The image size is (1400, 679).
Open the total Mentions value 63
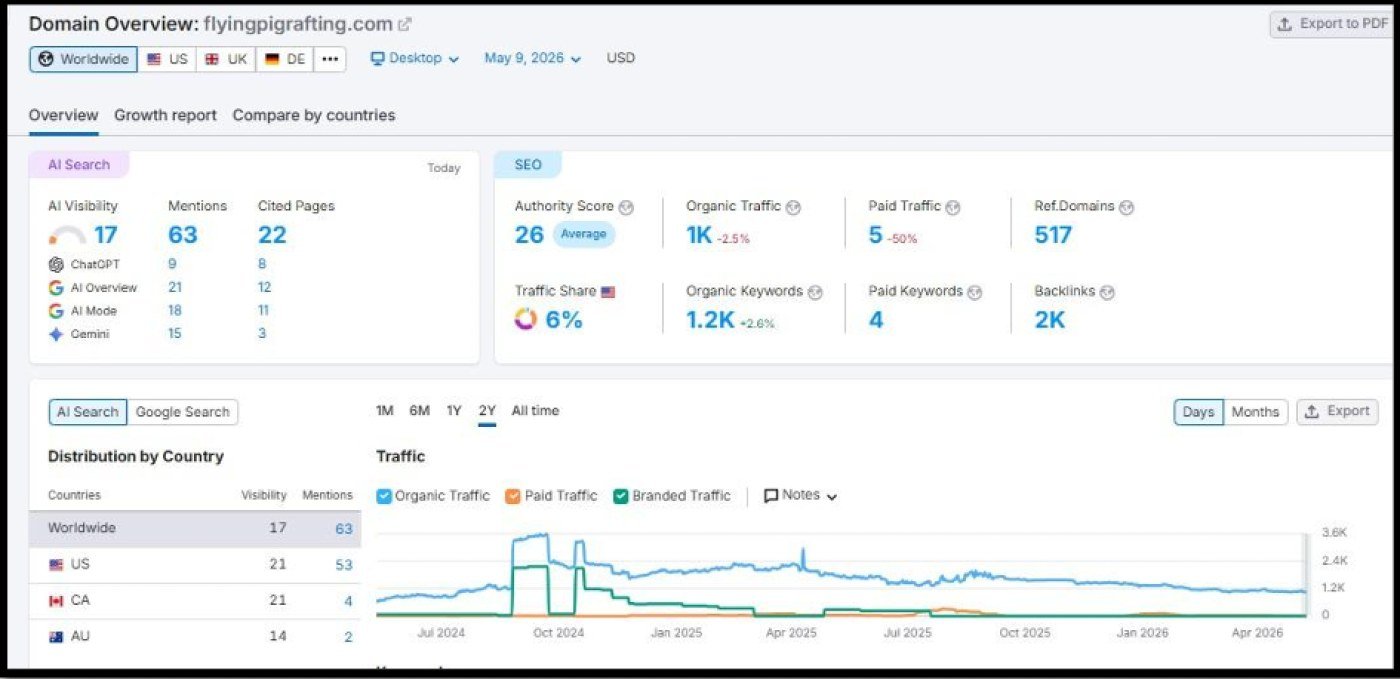(183, 235)
